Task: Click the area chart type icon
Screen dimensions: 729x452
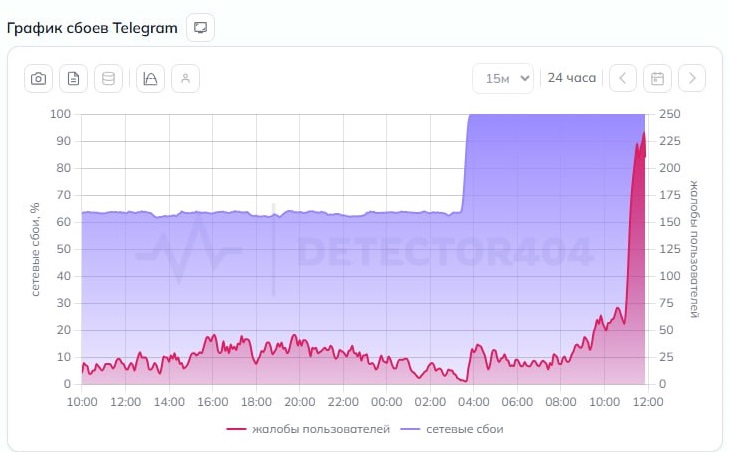Action: click(150, 78)
